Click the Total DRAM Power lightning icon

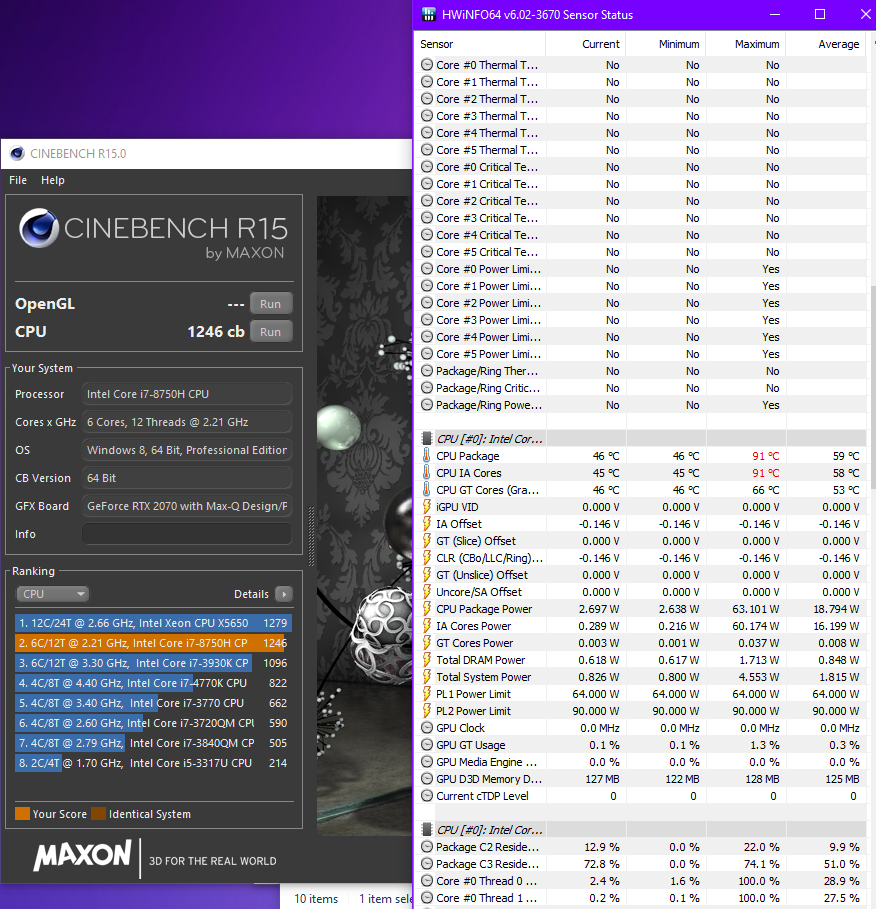coord(427,660)
